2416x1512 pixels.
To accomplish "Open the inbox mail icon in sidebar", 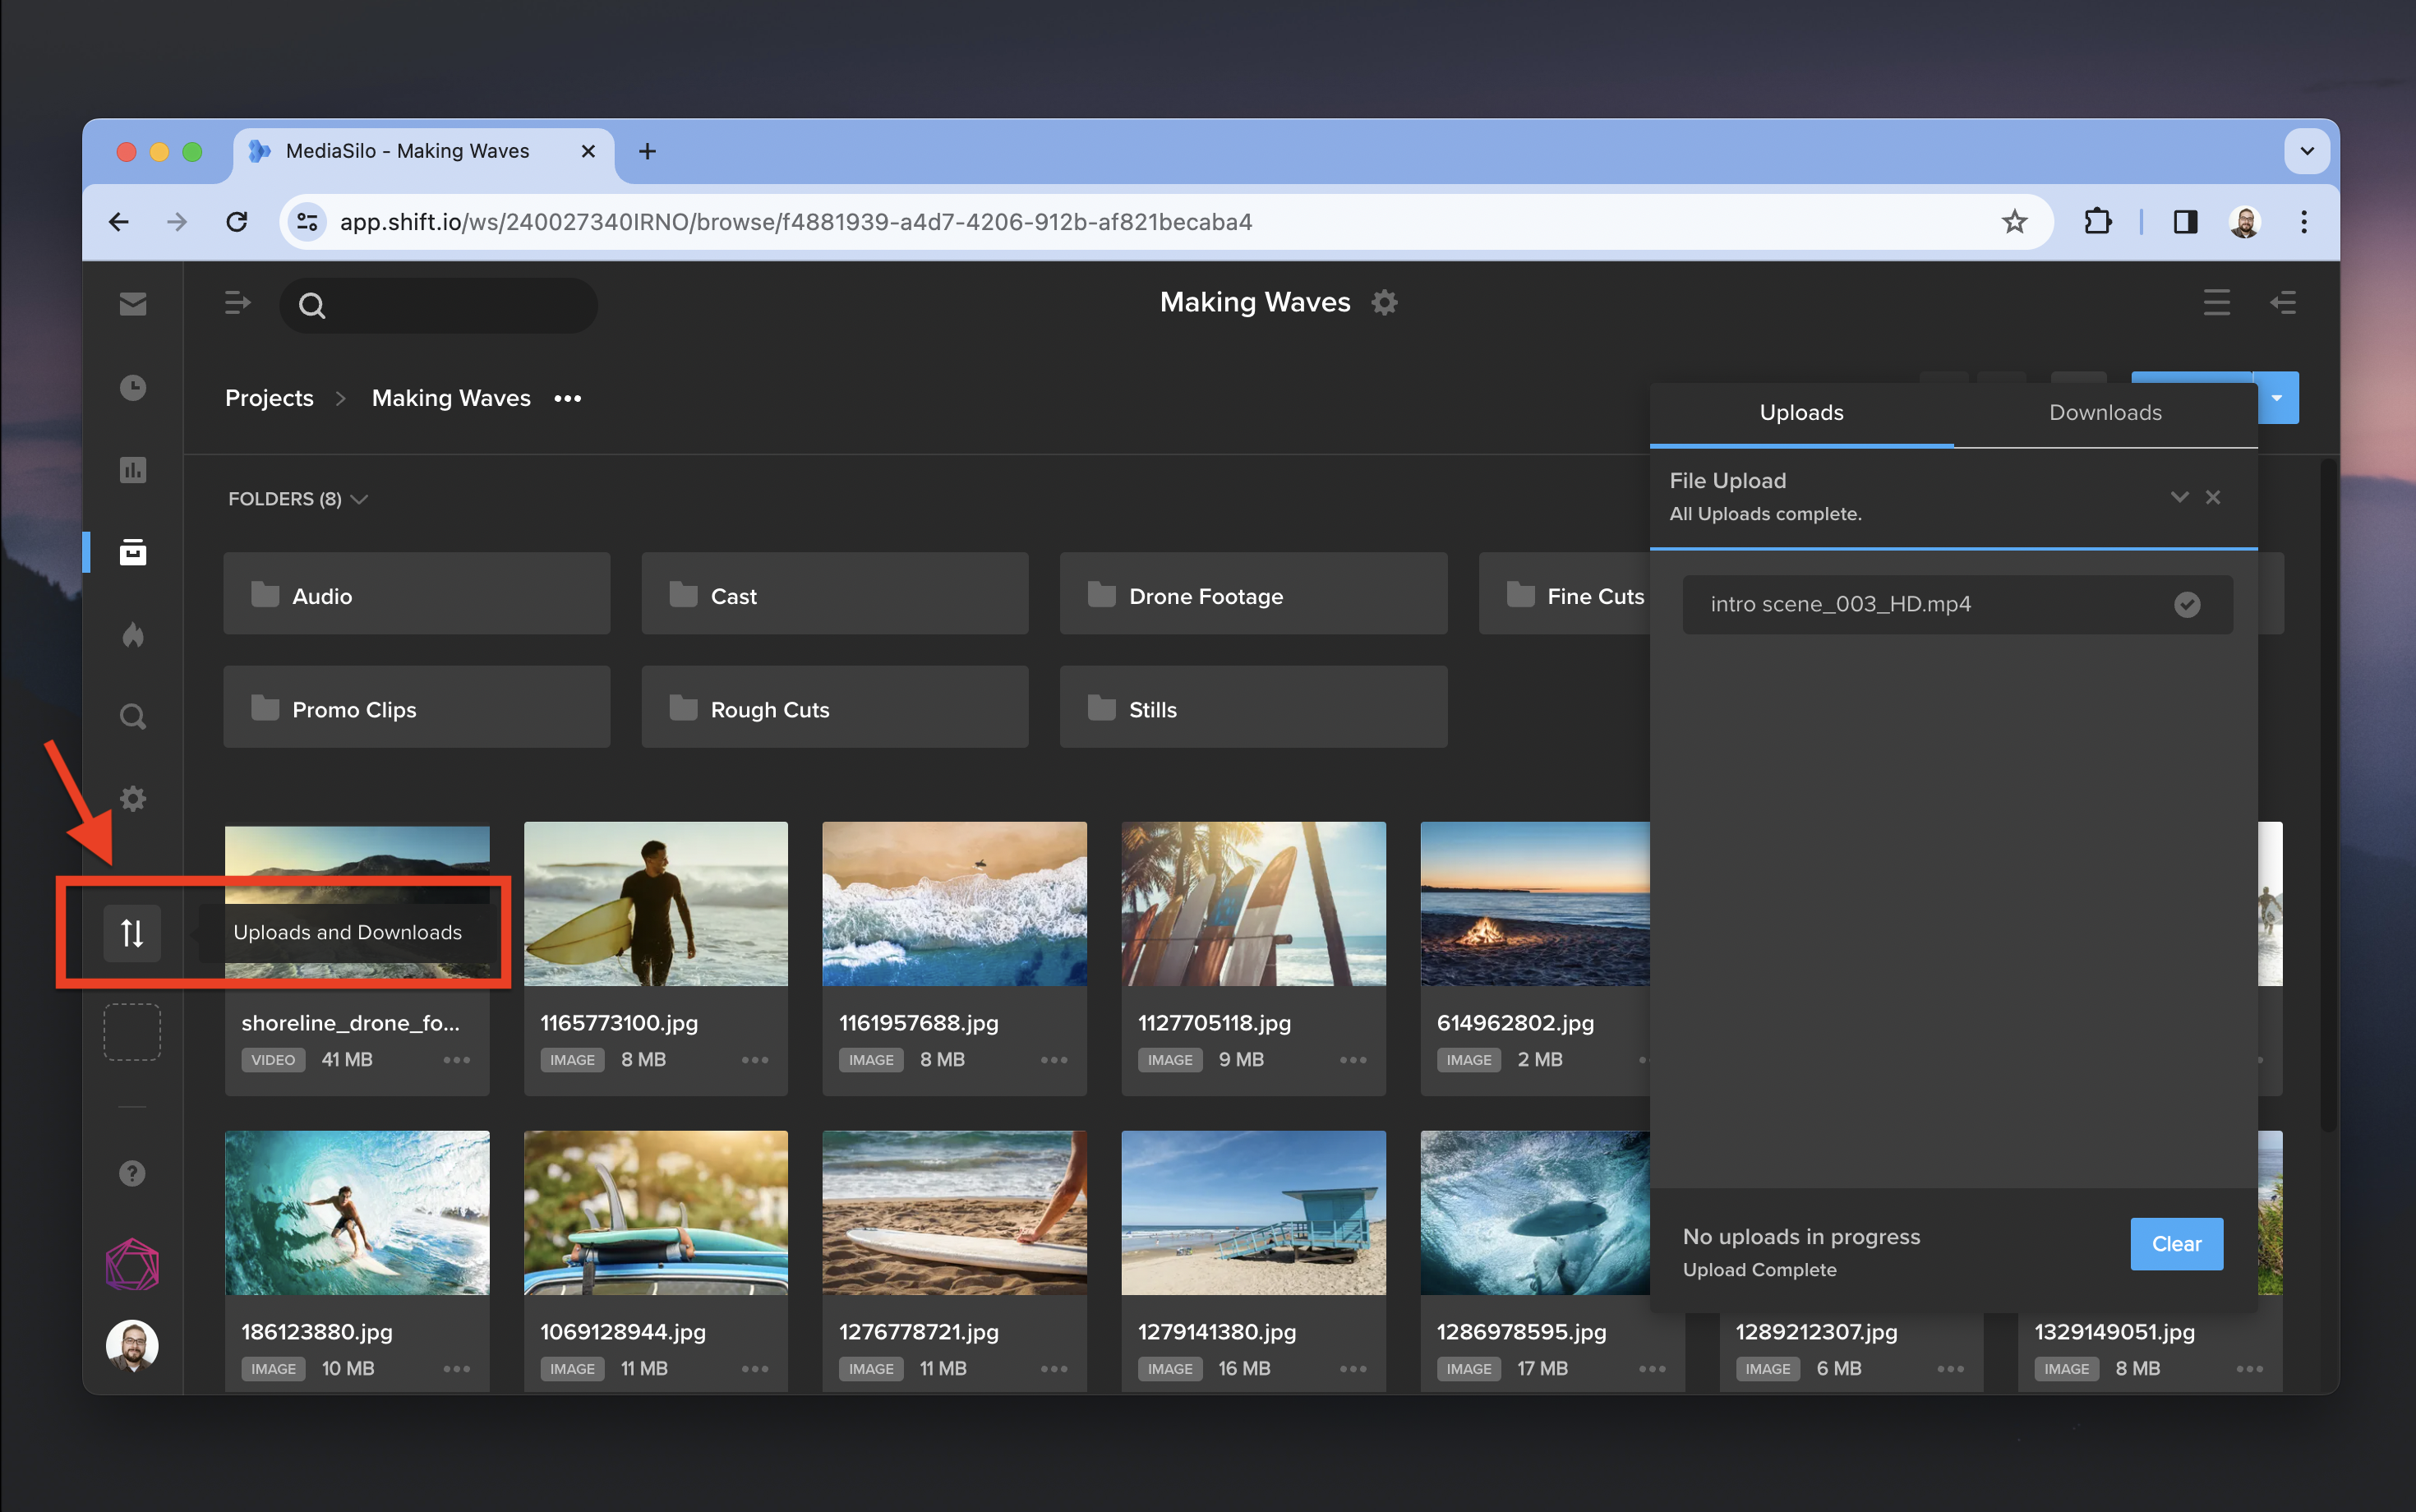I will click(133, 304).
